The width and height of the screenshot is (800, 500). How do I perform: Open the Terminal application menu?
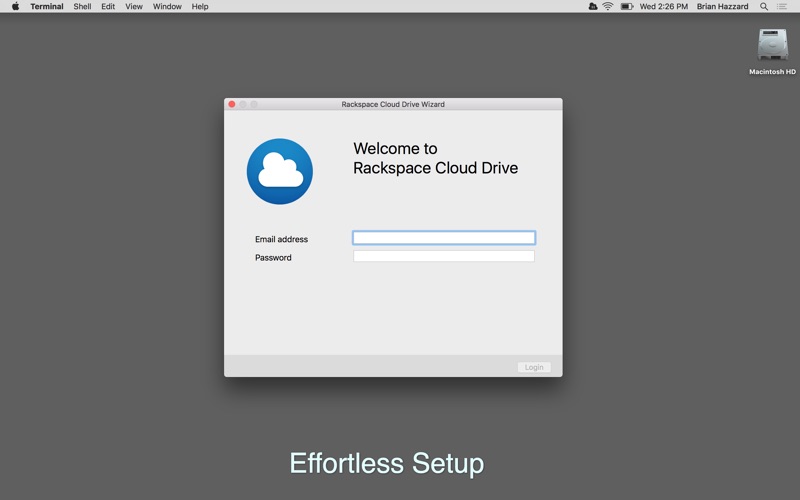(46, 6)
